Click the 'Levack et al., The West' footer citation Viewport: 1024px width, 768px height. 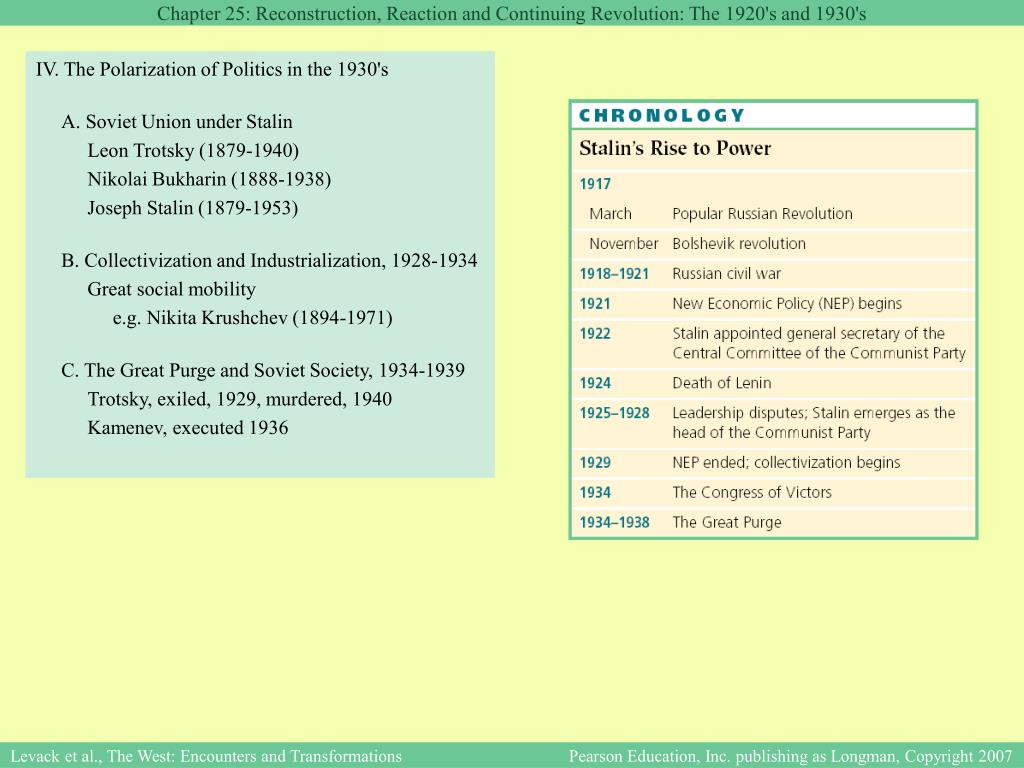206,756
